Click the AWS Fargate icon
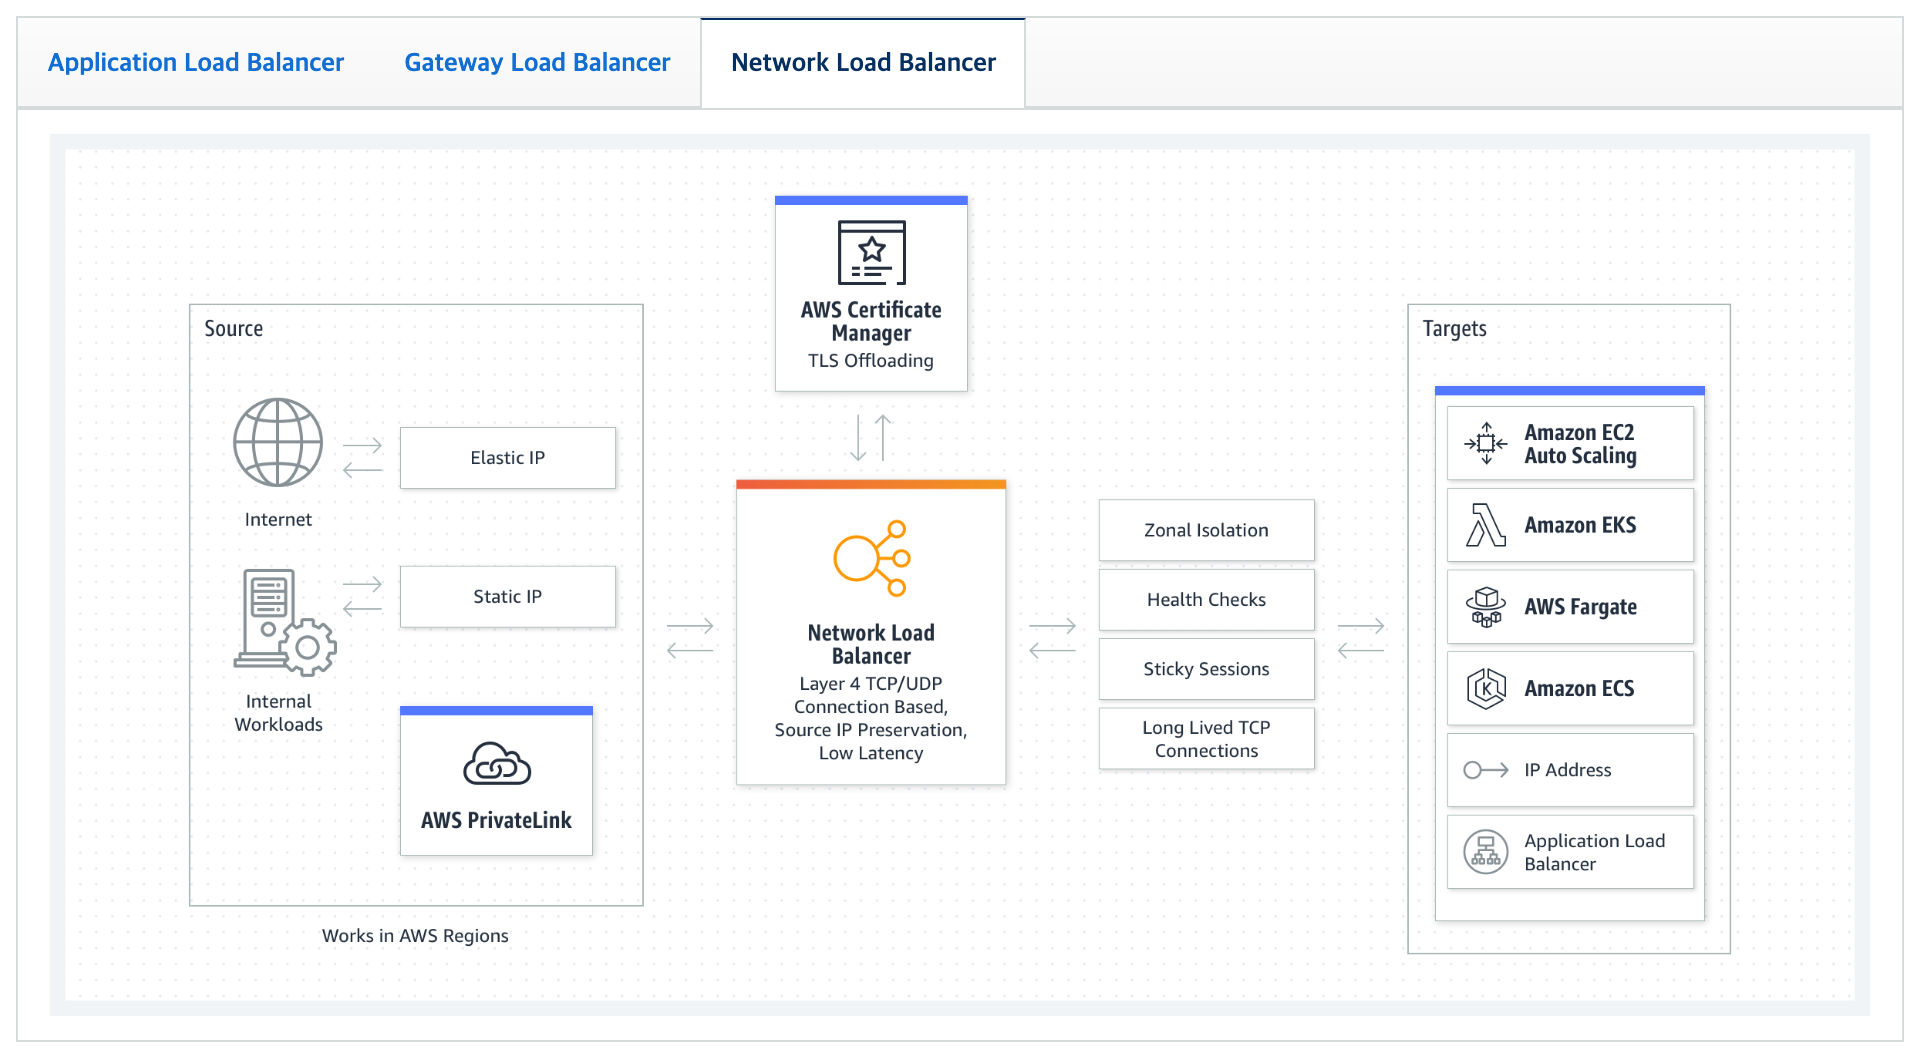Screen dimensions: 1928x1060 click(1486, 607)
